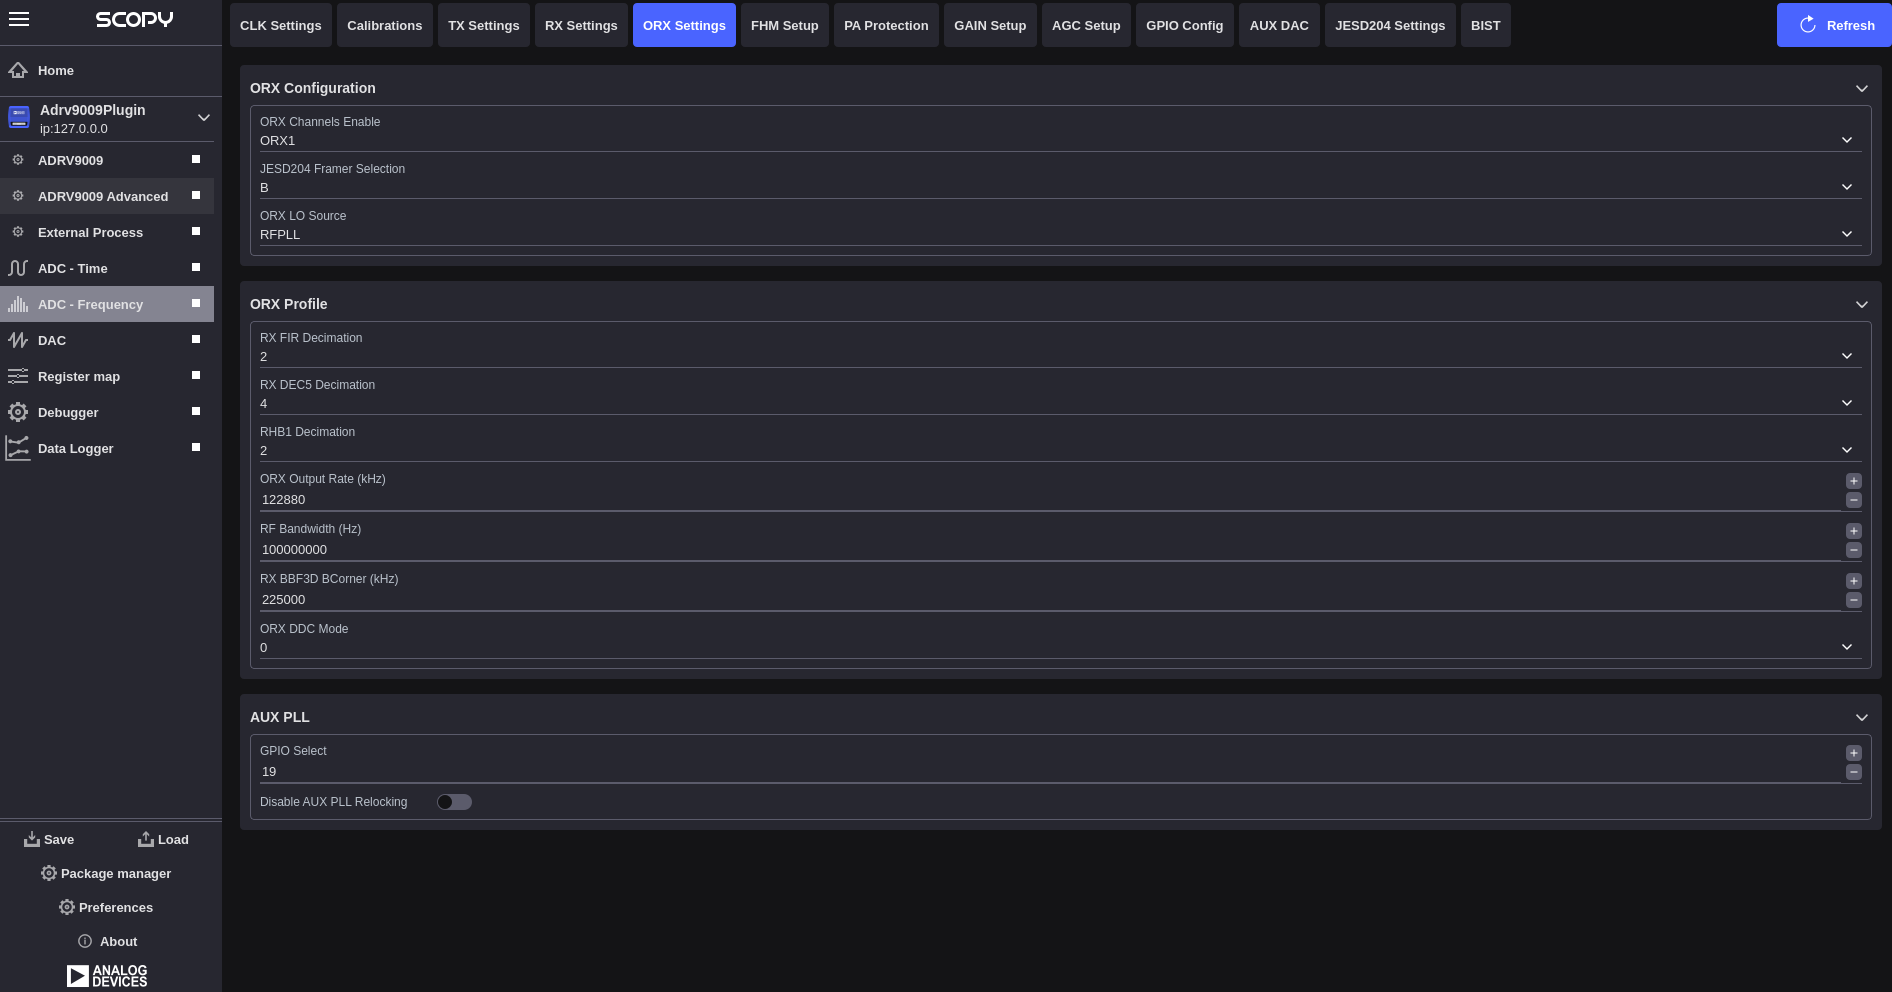Launch the Debugger tool
This screenshot has height=992, width=1892.
click(67, 412)
